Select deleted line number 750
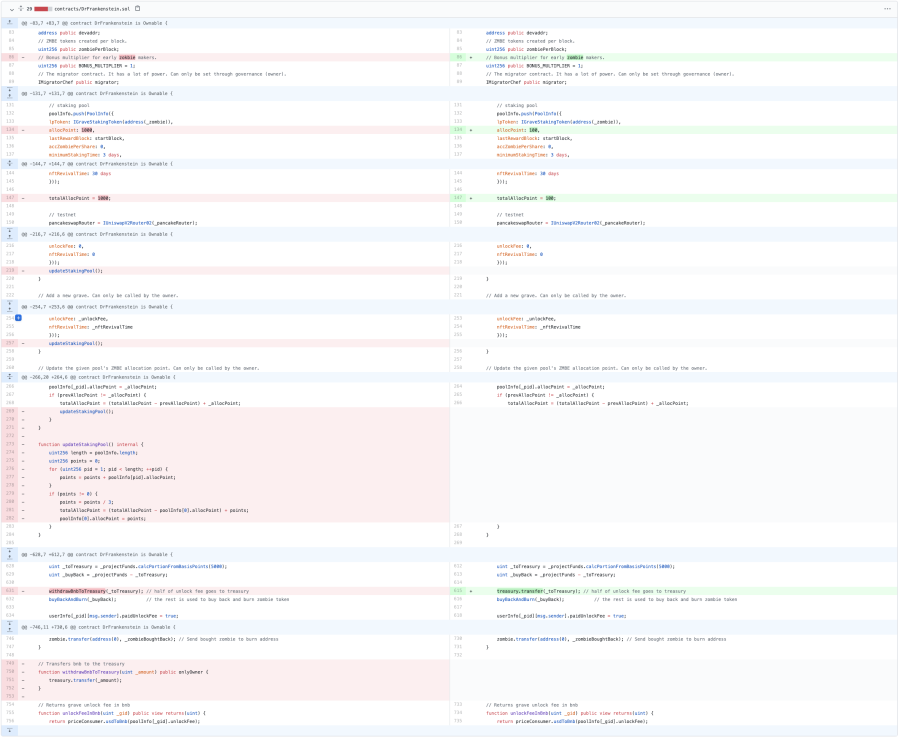The width and height of the screenshot is (898, 738). 10,672
